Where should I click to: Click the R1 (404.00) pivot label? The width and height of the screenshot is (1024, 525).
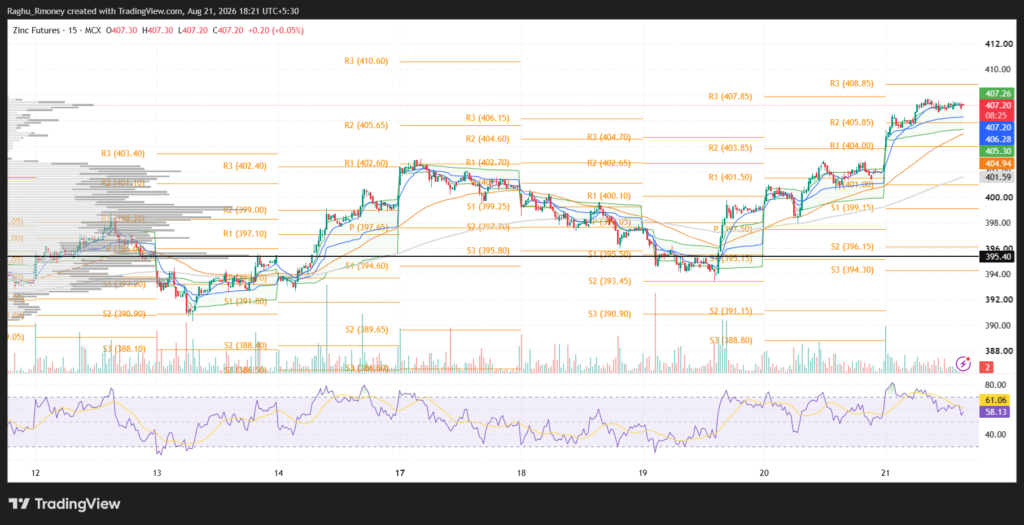852,146
